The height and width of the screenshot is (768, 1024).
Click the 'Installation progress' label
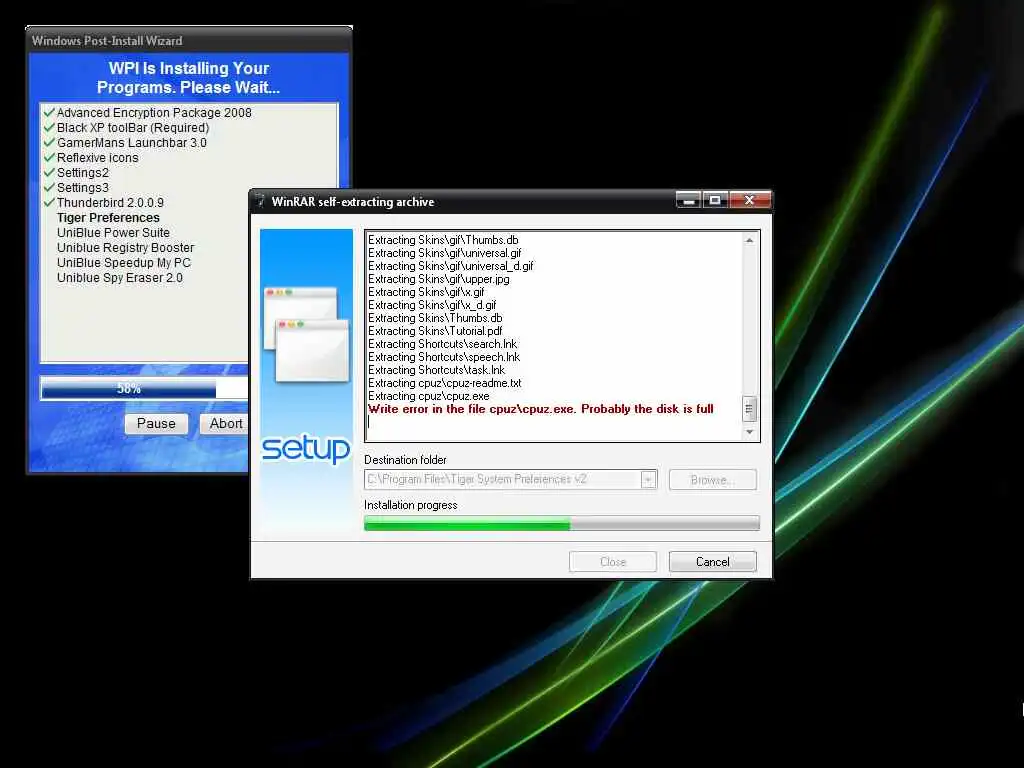[410, 505]
